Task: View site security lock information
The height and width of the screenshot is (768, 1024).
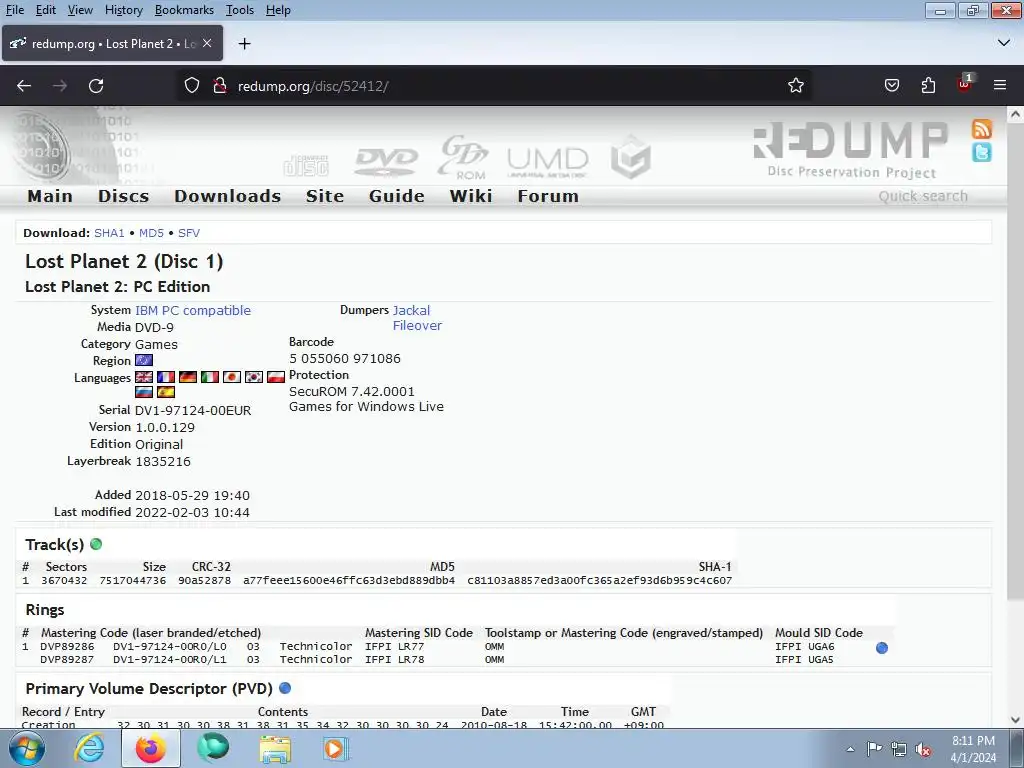Action: pyautogui.click(x=220, y=86)
